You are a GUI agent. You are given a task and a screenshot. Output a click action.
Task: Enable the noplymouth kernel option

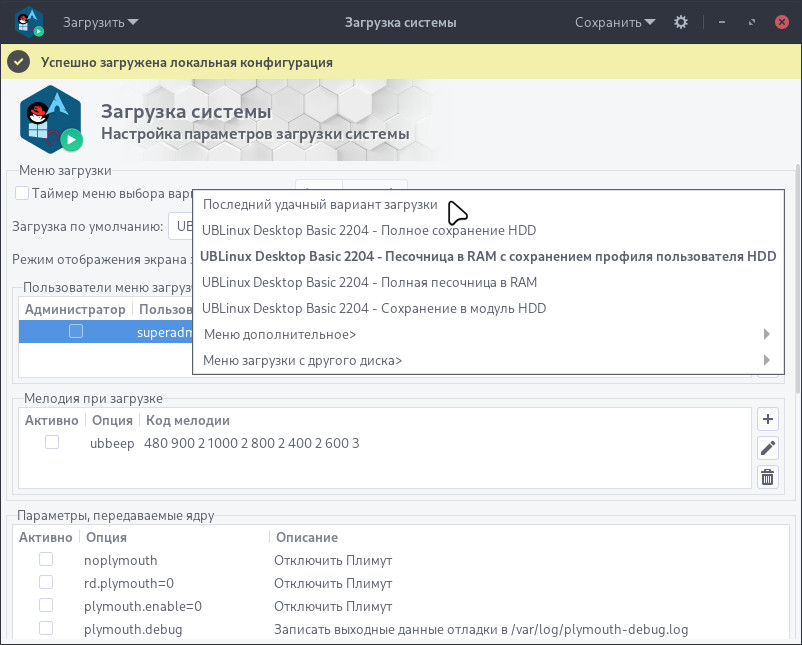pyautogui.click(x=46, y=559)
